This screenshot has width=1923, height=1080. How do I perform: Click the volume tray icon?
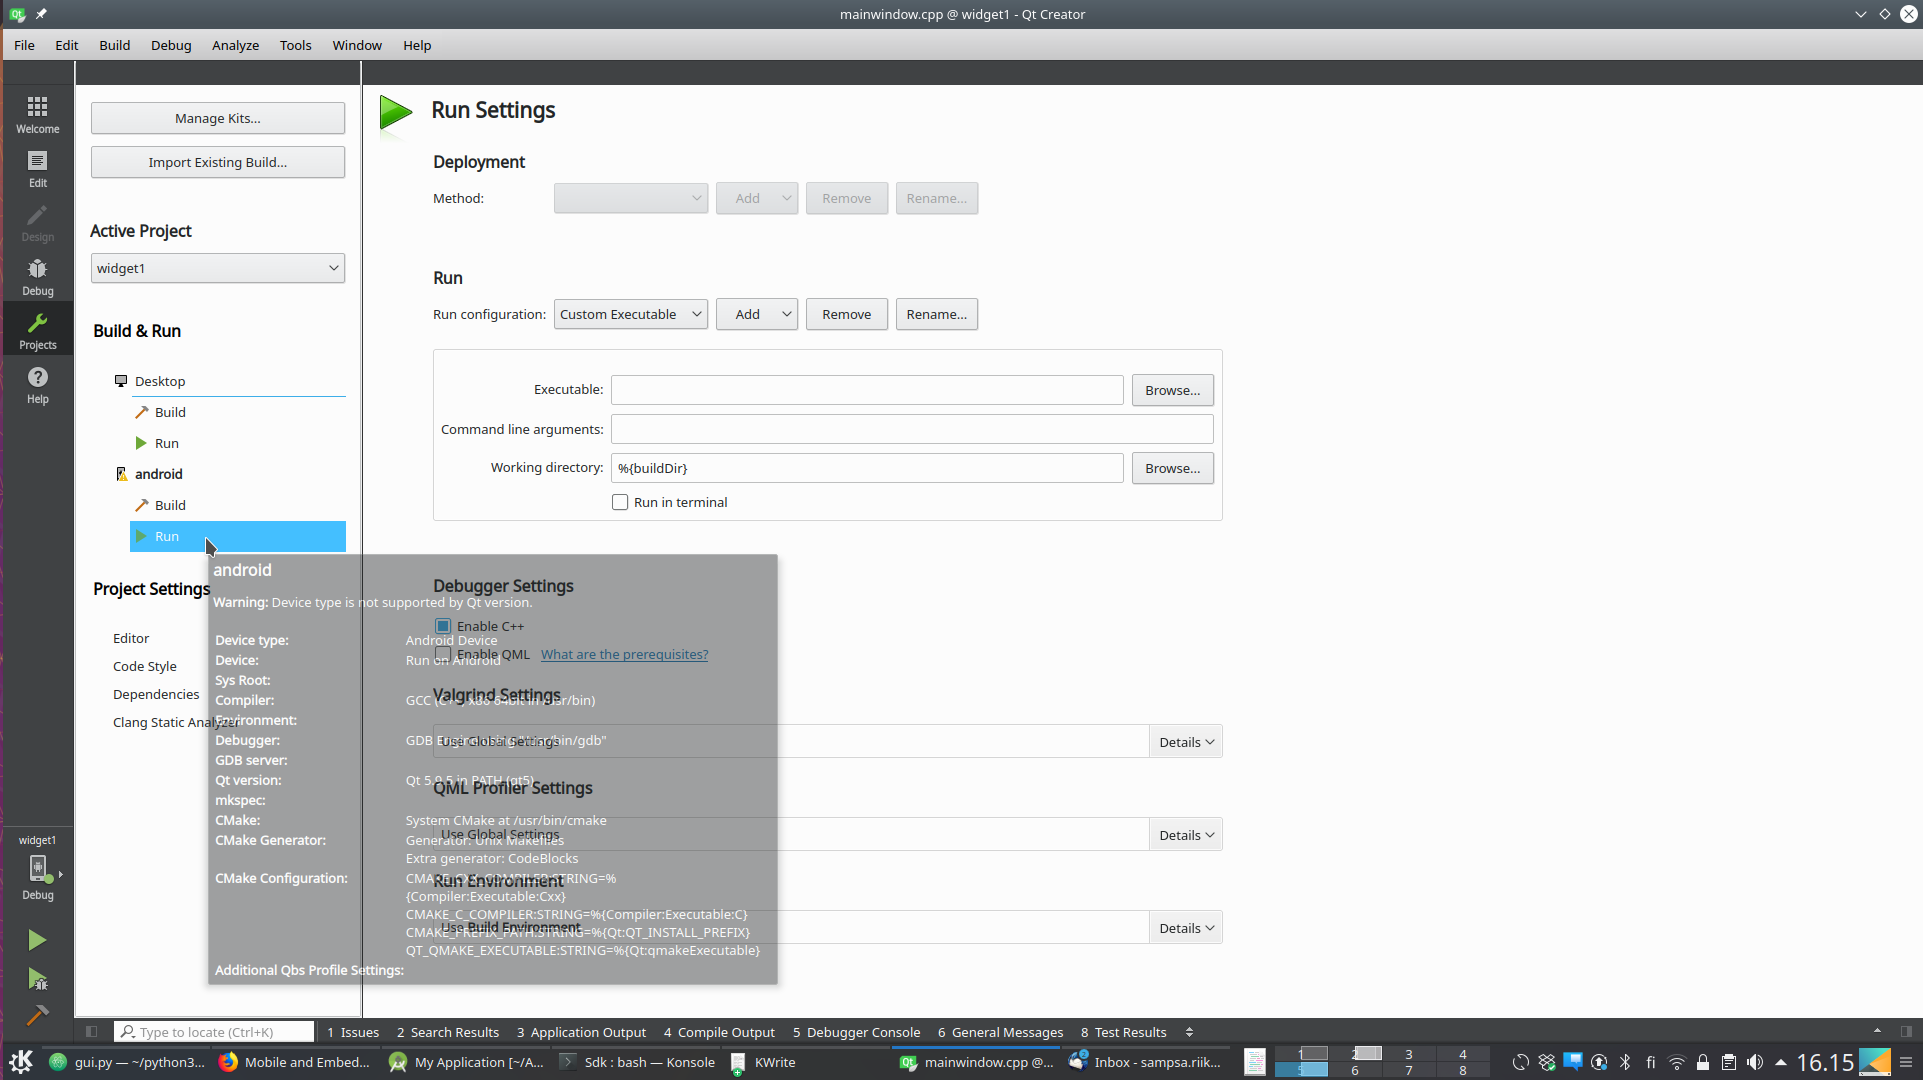1755,1062
